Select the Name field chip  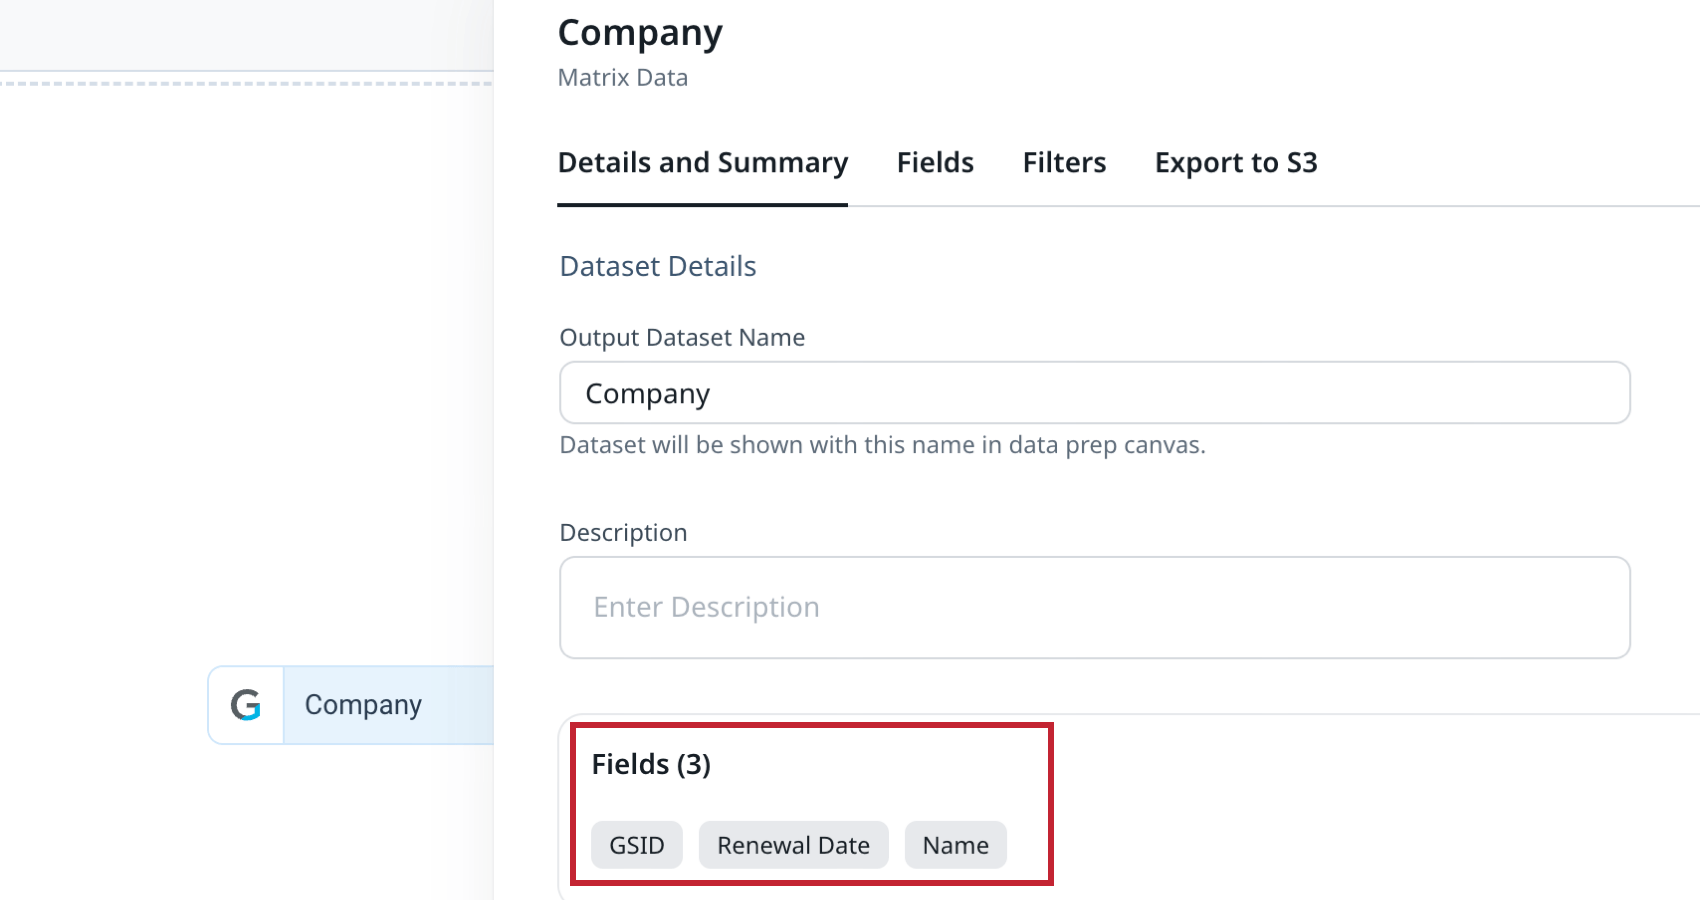(x=955, y=844)
